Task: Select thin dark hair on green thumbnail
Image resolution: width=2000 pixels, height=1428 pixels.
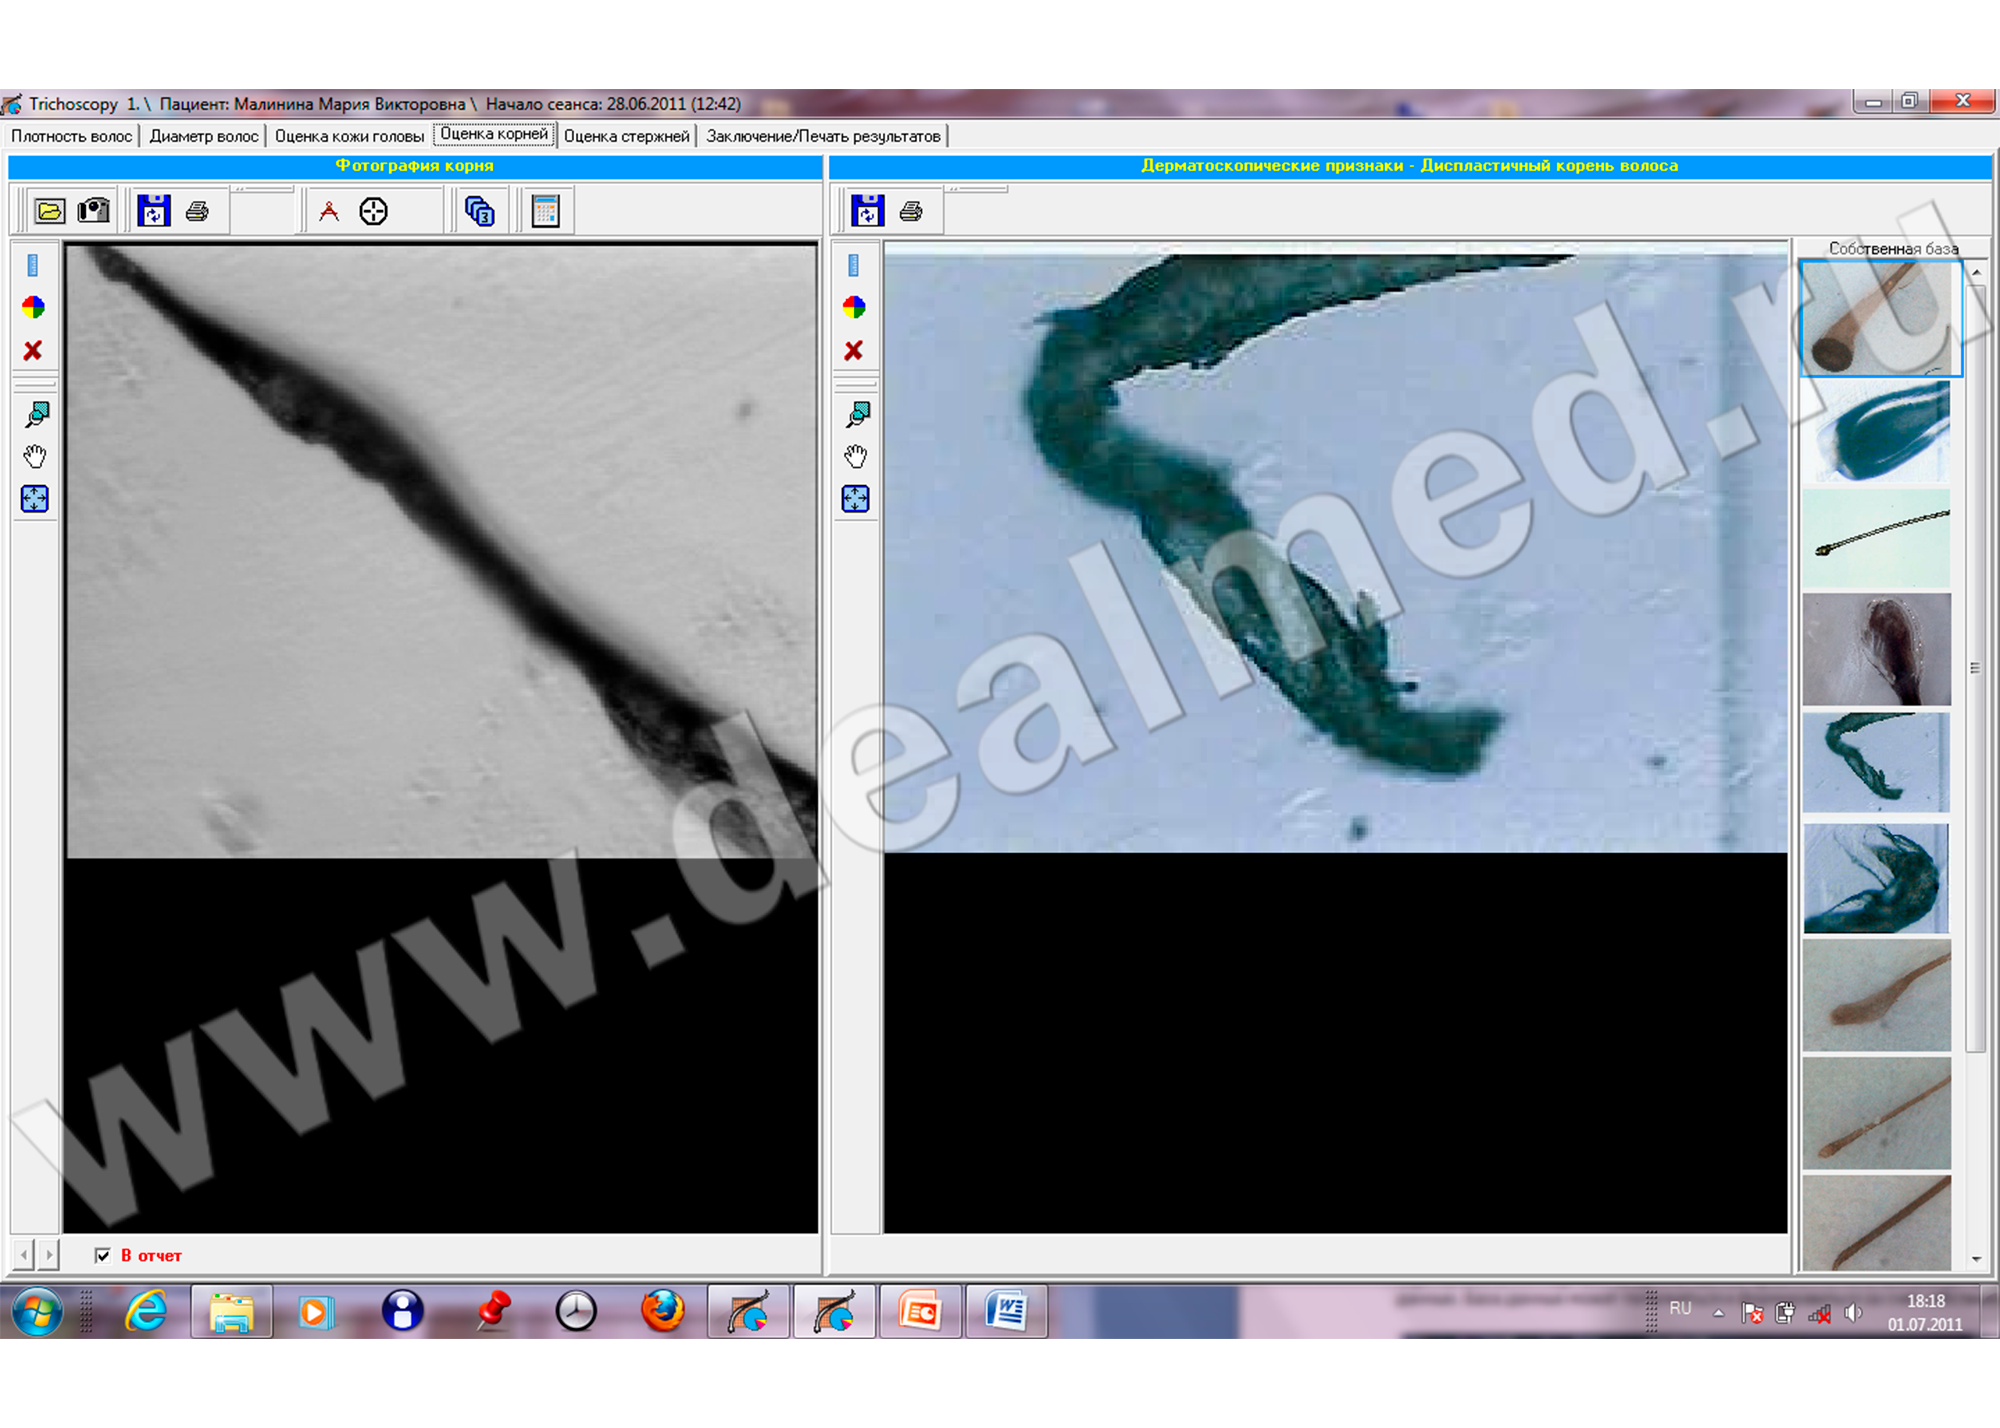Action: point(1877,538)
